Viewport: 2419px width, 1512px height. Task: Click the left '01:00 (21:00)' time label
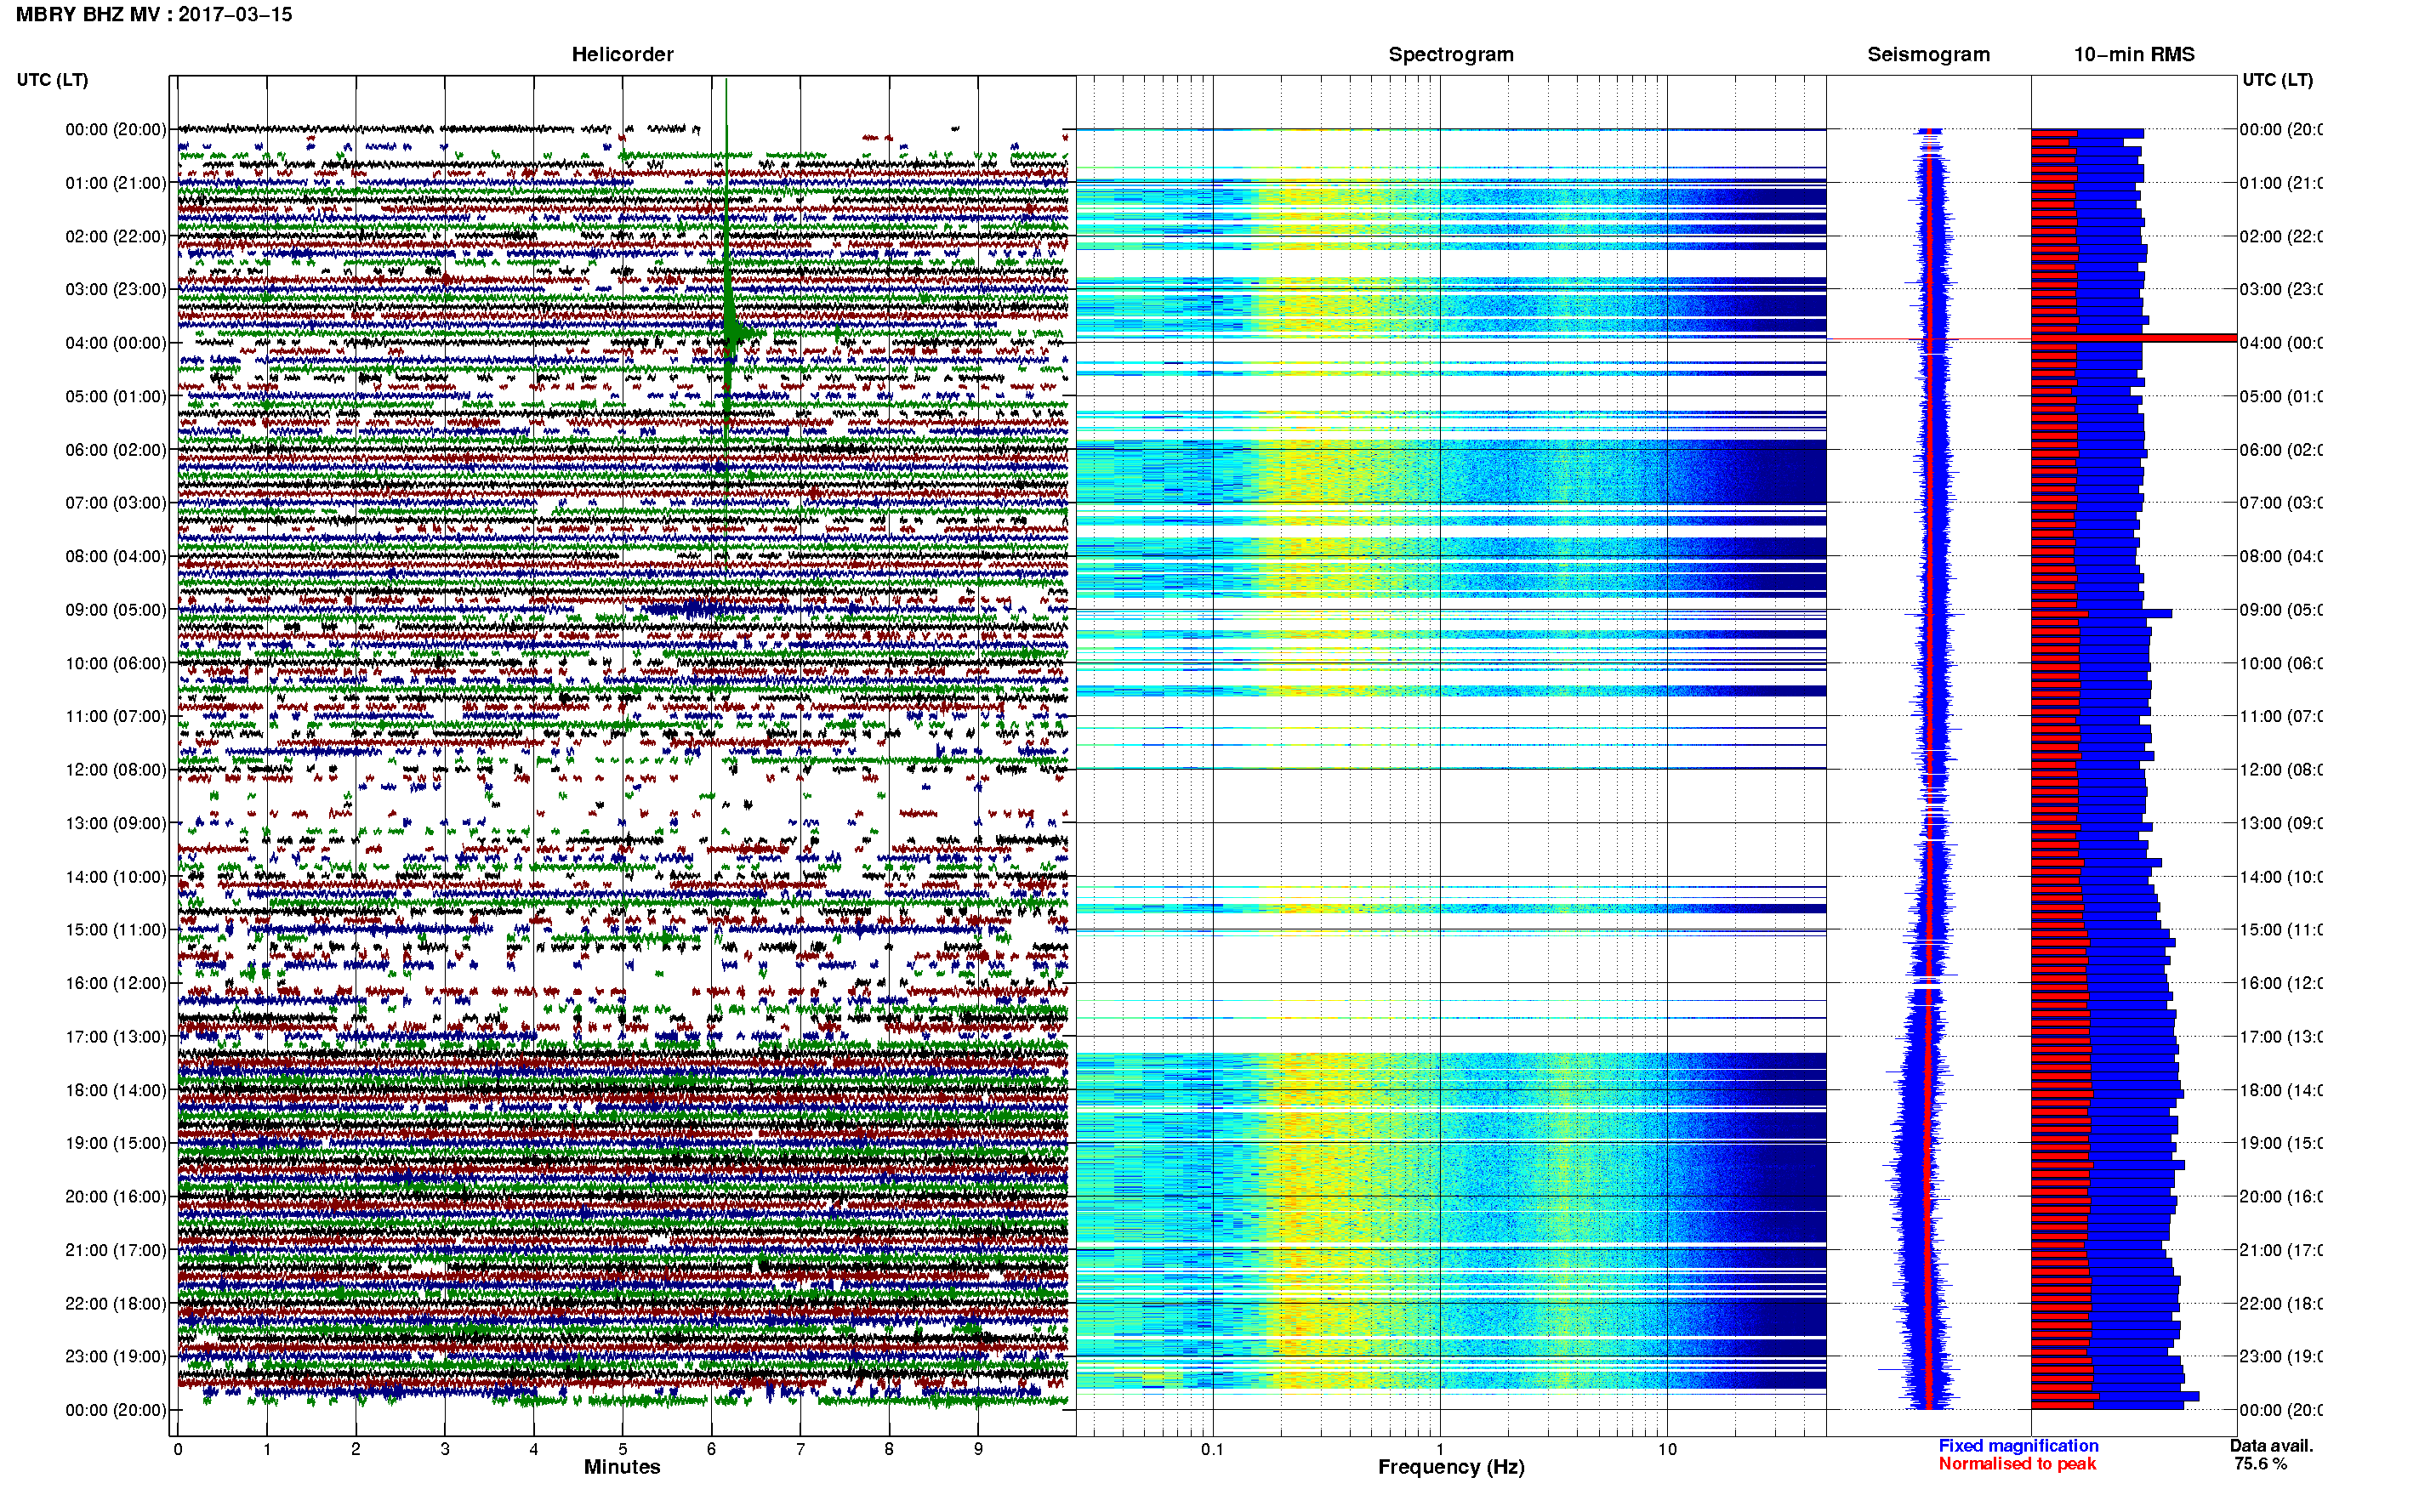pos(116,183)
